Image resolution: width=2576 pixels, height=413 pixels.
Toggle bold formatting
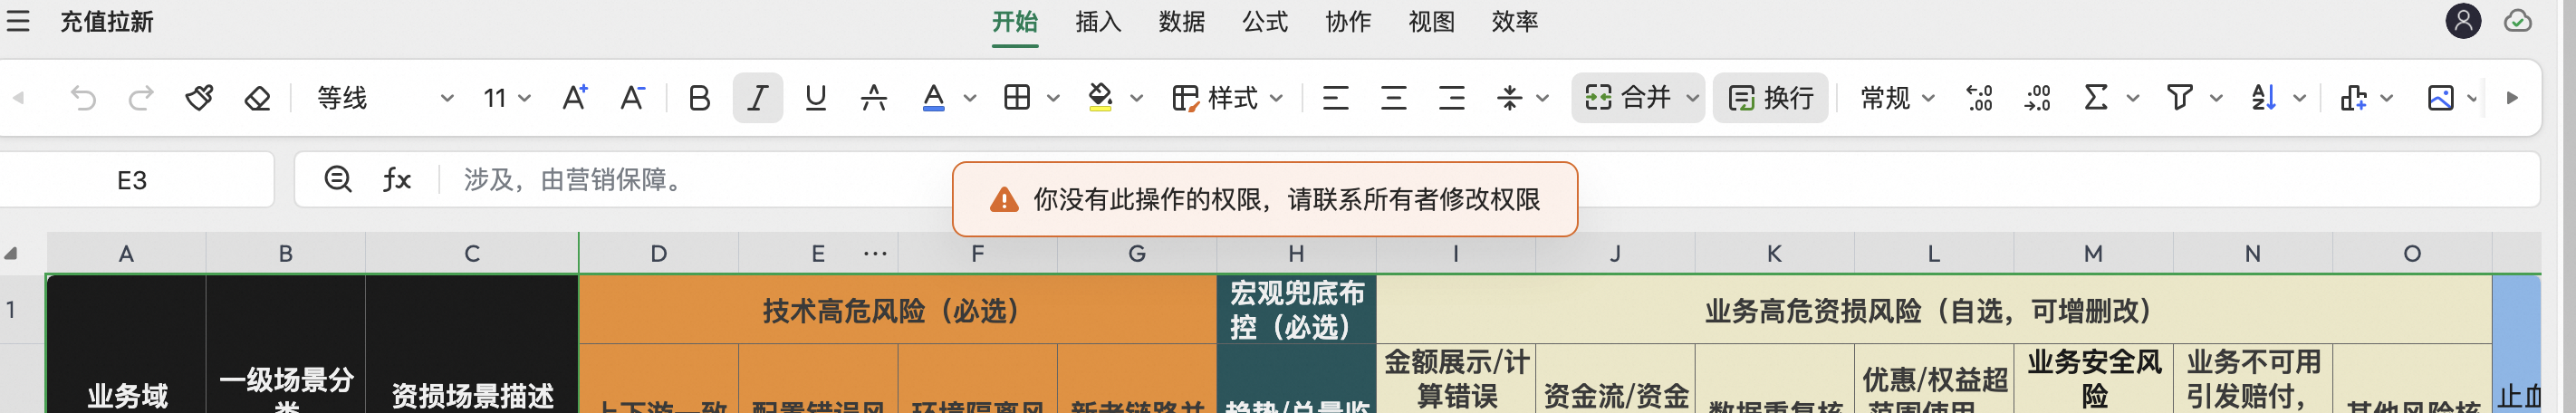coord(699,98)
